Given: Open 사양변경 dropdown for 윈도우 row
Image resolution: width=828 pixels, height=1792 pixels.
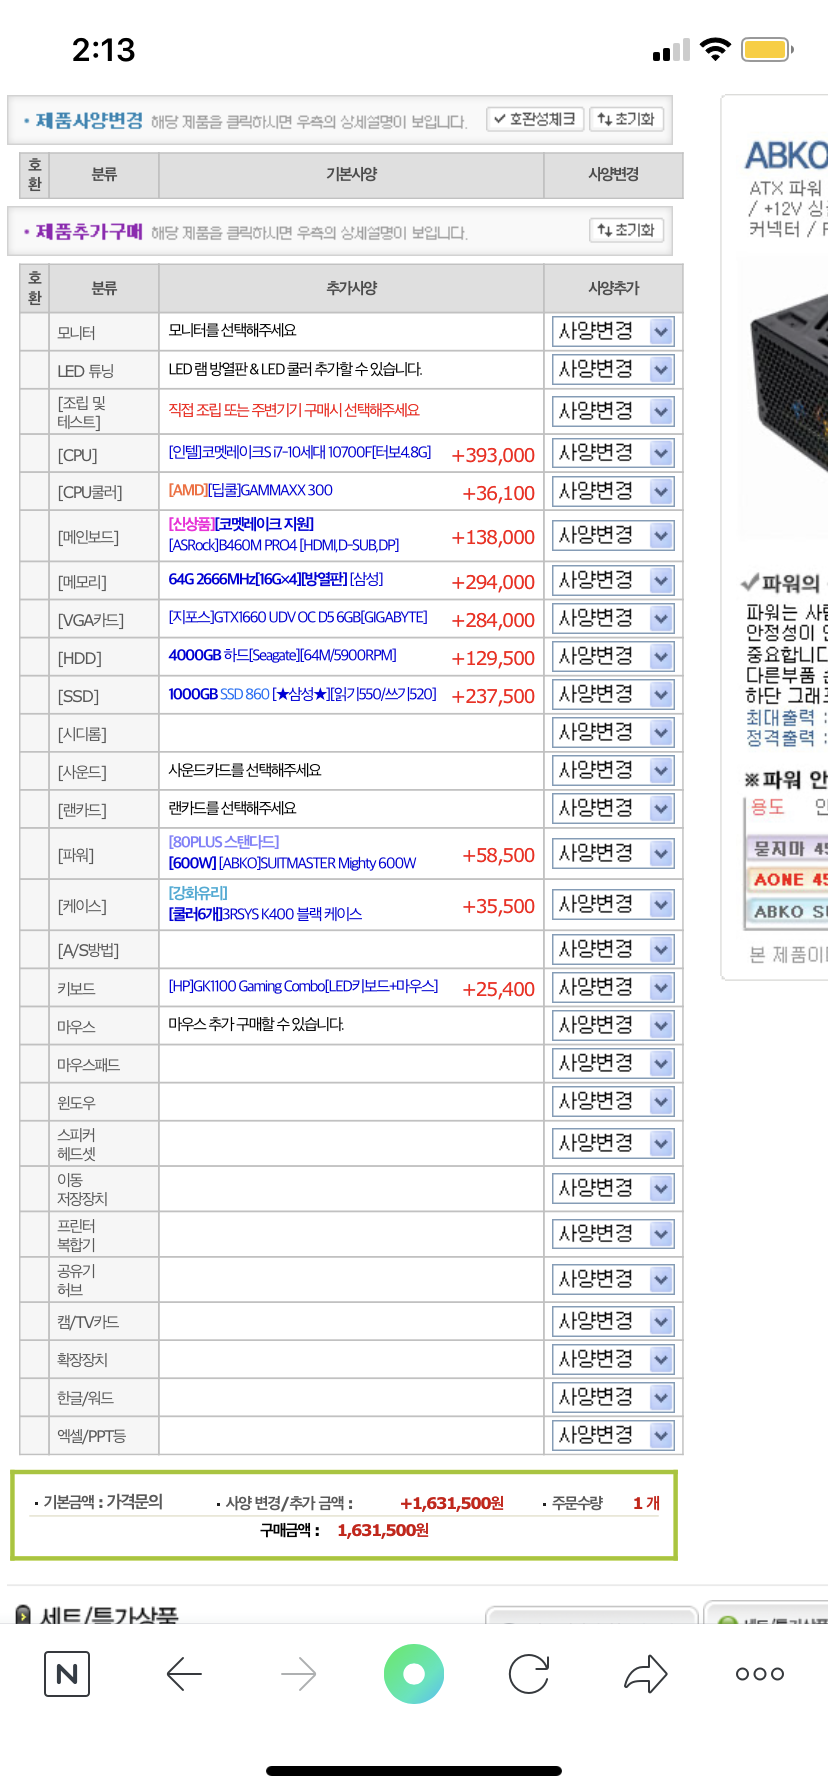Looking at the screenshot, I should coord(613,1101).
